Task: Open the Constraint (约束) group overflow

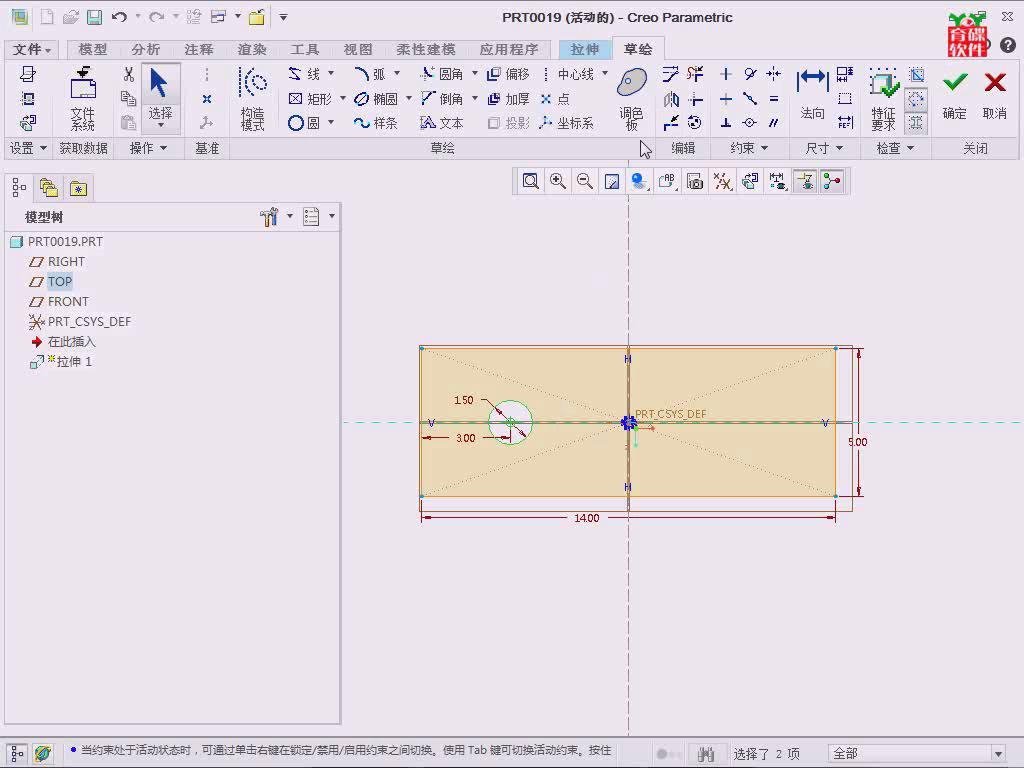Action: pyautogui.click(x=748, y=148)
